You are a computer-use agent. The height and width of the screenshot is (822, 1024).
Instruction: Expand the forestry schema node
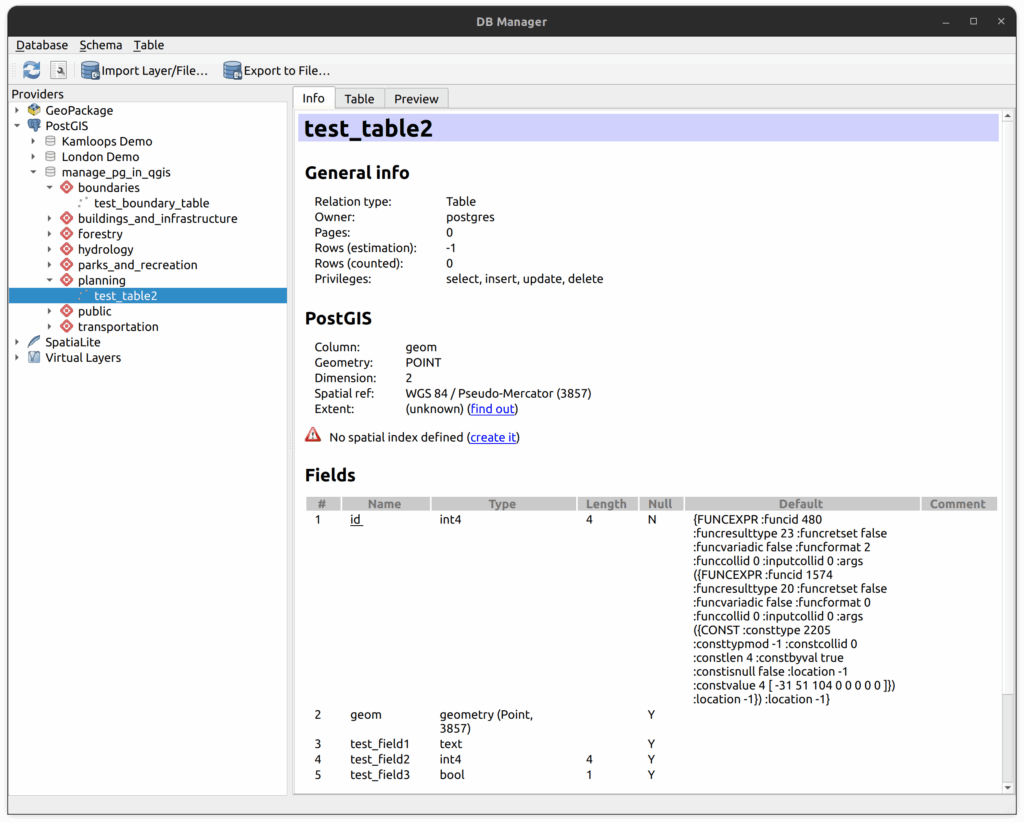50,234
